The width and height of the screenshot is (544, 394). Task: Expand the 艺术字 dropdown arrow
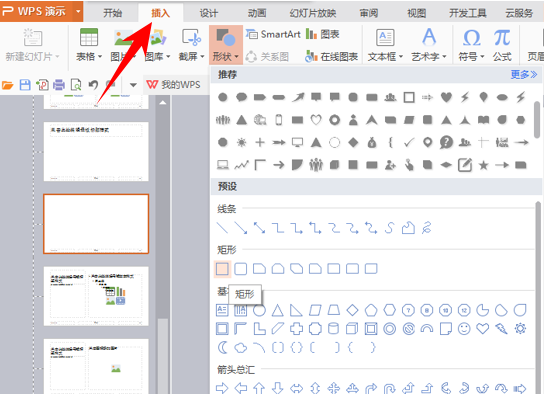coord(444,57)
